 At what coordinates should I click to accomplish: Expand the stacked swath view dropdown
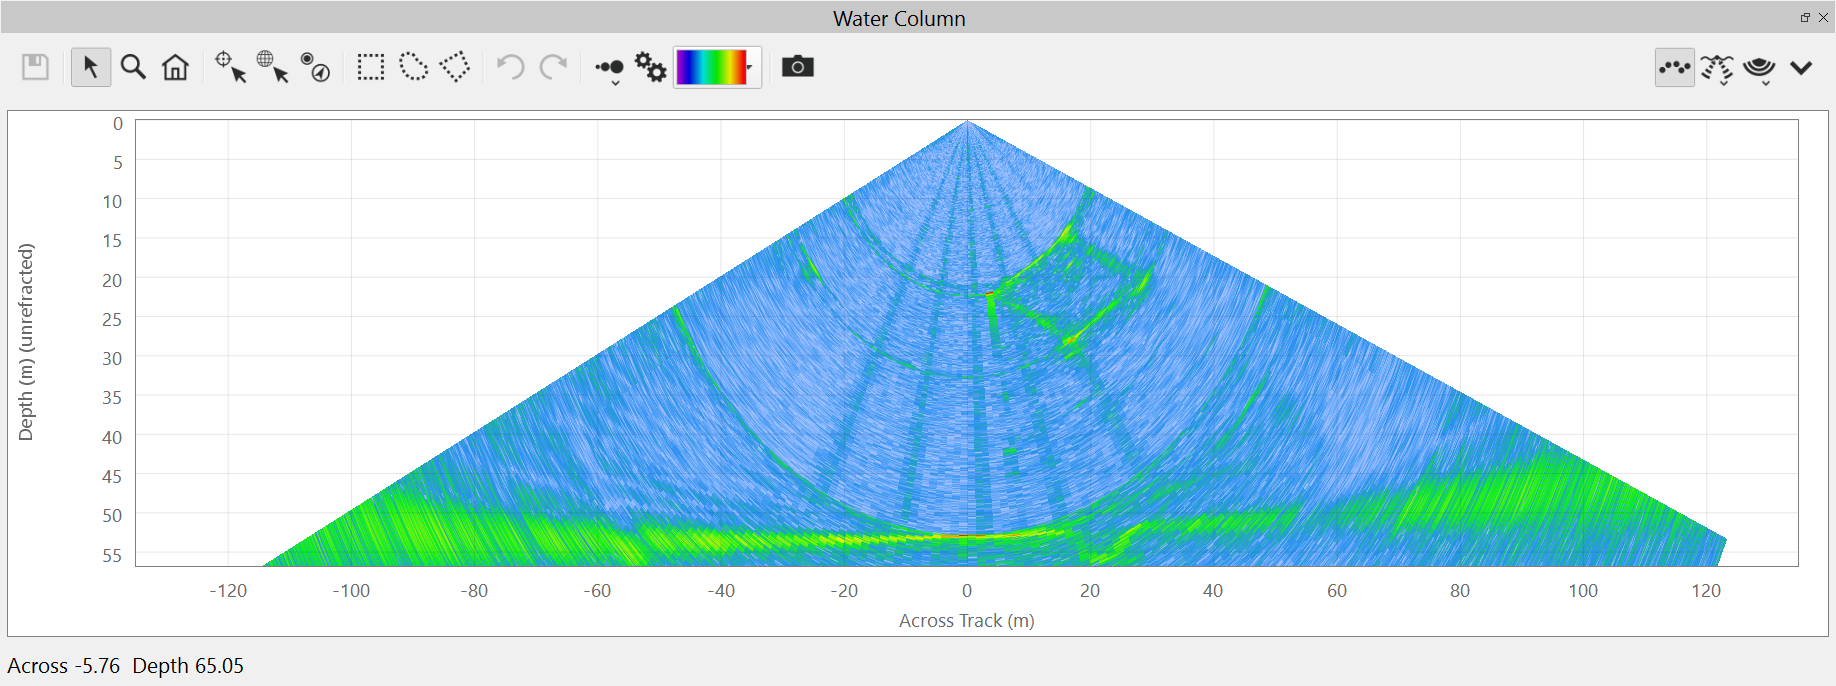point(1759,69)
